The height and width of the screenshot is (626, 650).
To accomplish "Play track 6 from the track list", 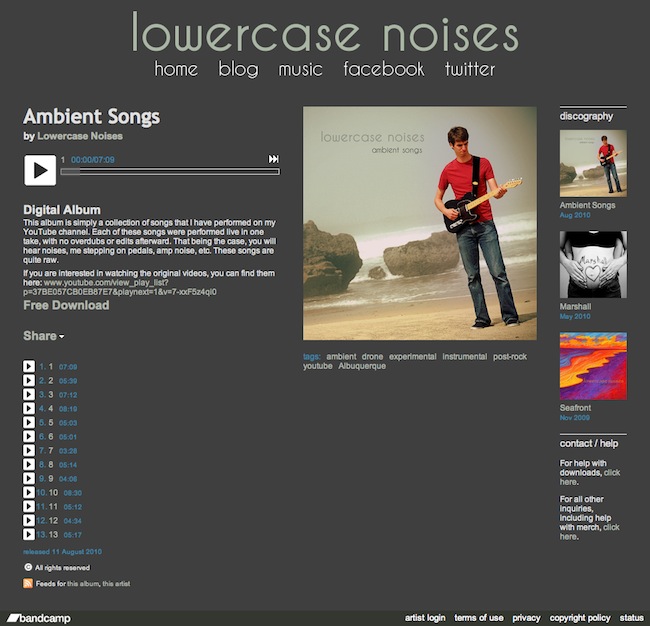I will coord(29,437).
